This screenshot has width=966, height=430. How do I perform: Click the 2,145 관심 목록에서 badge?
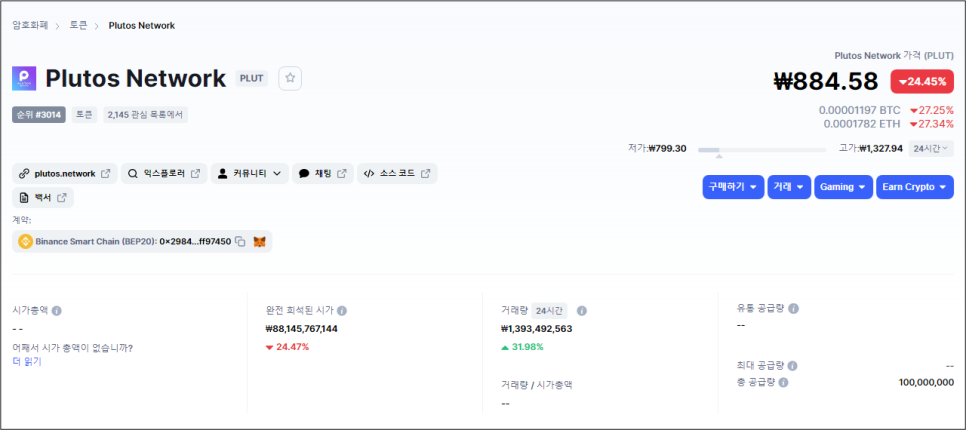click(145, 115)
